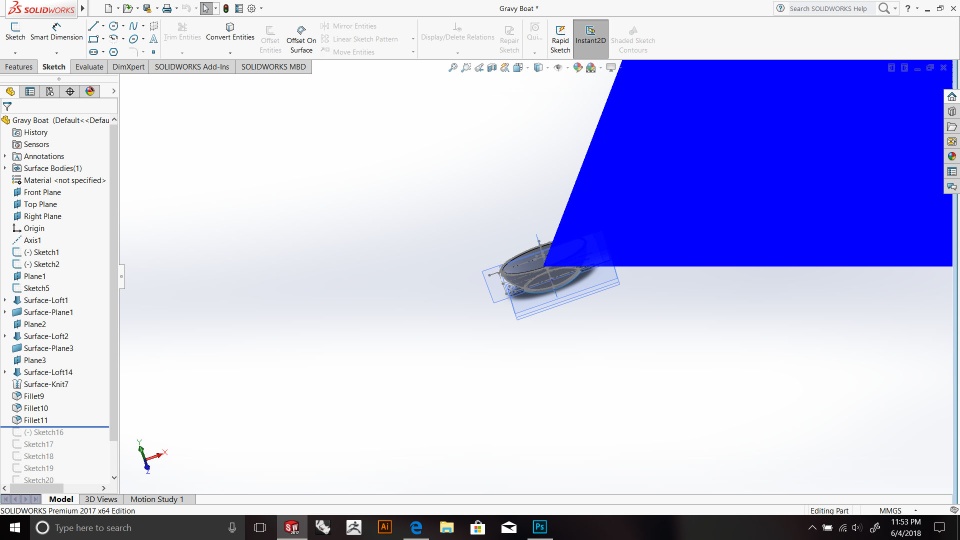The height and width of the screenshot is (540, 960).
Task: Open SOLIDWORKS Resources in task pane
Action: [951, 97]
